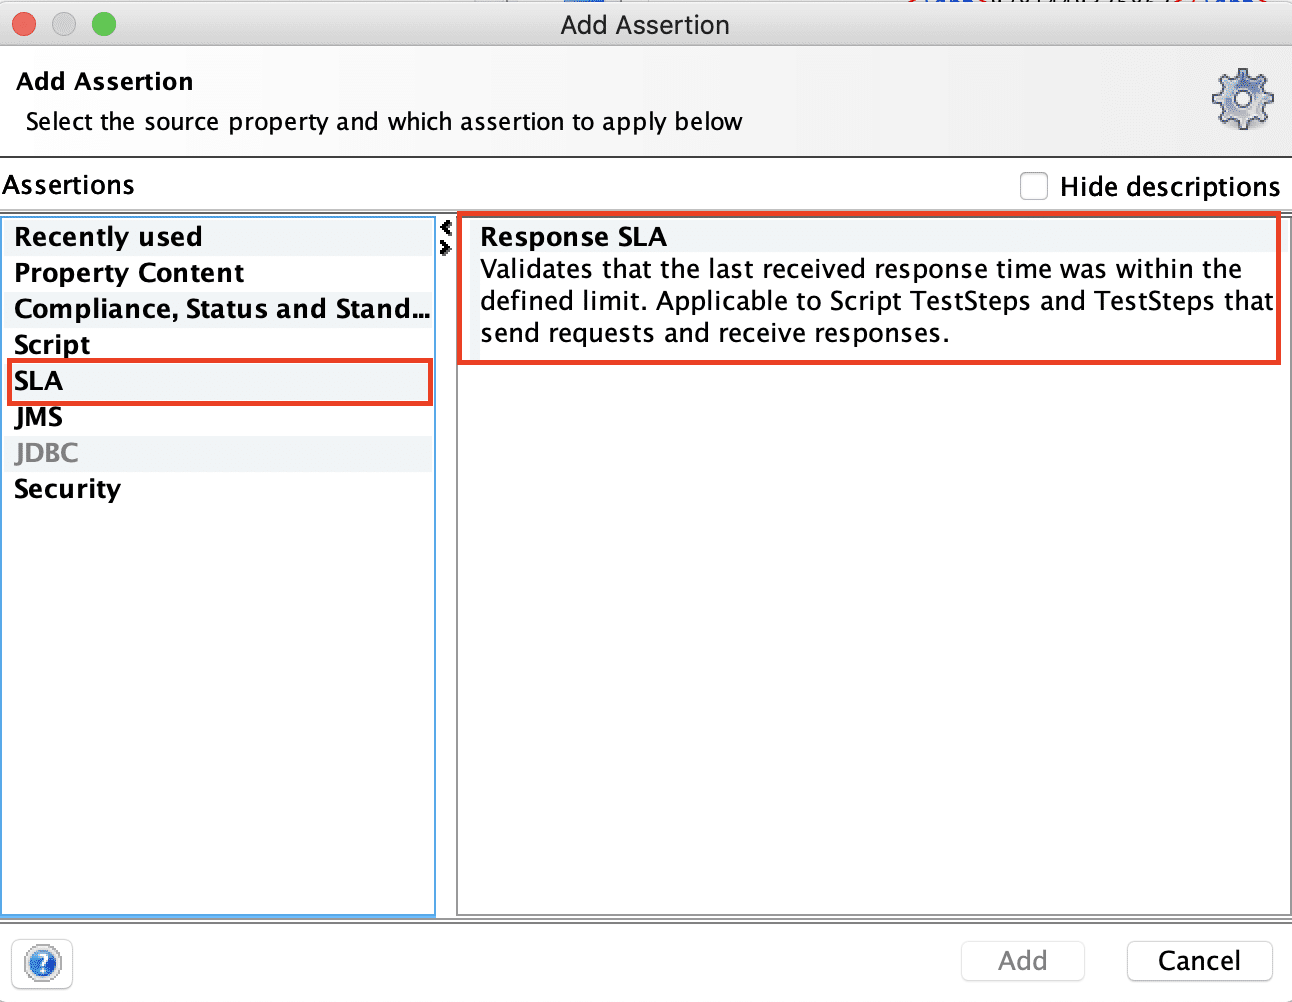This screenshot has height=1002, width=1292.
Task: Select the SLA assertion category
Action: 218,381
